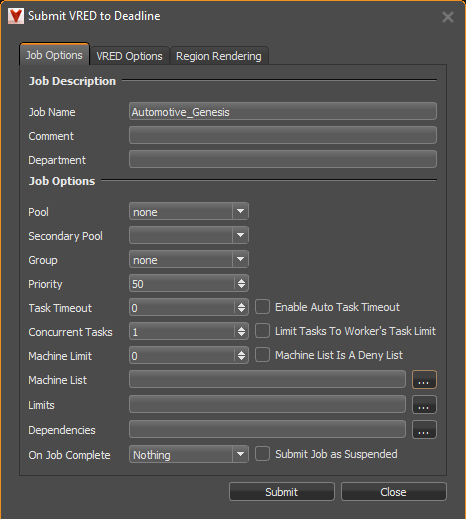Close the Submit VRED to Deadline dialog

coord(448,17)
